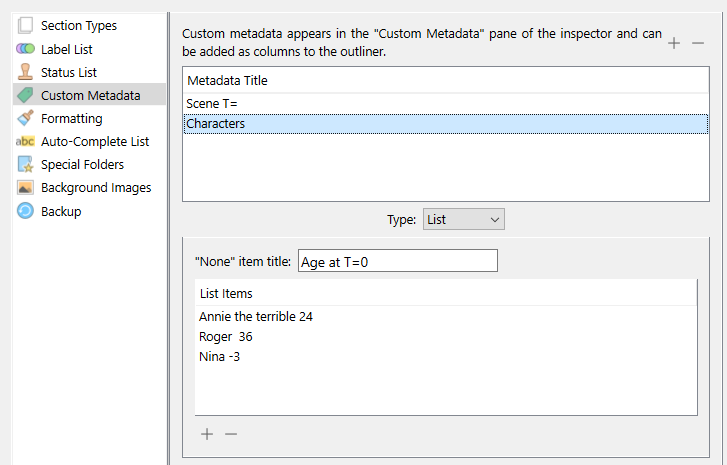Click the "None" item title text field
727x465 pixels.
click(397, 261)
